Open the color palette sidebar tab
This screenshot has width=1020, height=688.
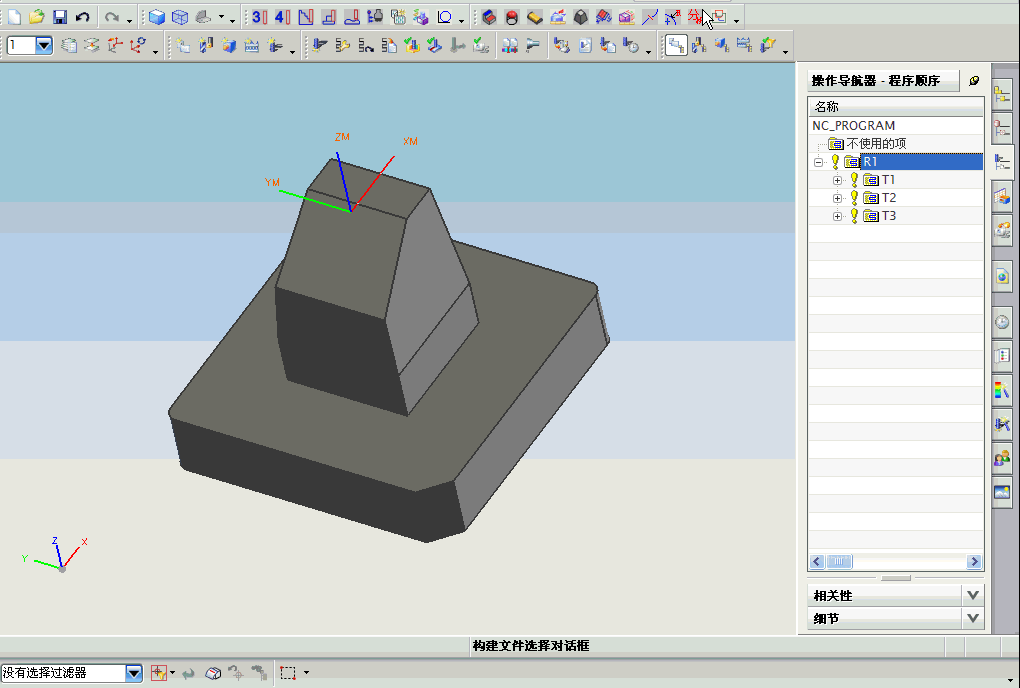[x=1002, y=390]
